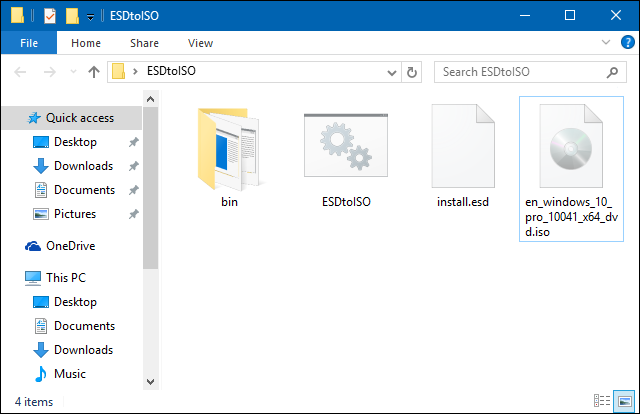Open Music under This PC
Viewport: 640px width, 414px height.
(60, 374)
